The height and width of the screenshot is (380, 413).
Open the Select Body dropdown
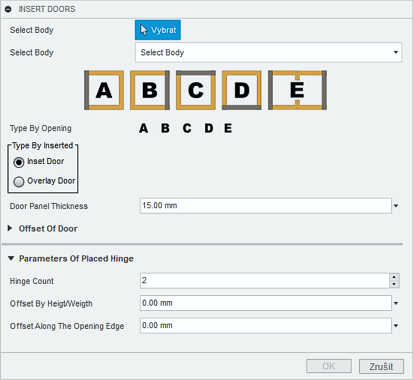[x=268, y=52]
